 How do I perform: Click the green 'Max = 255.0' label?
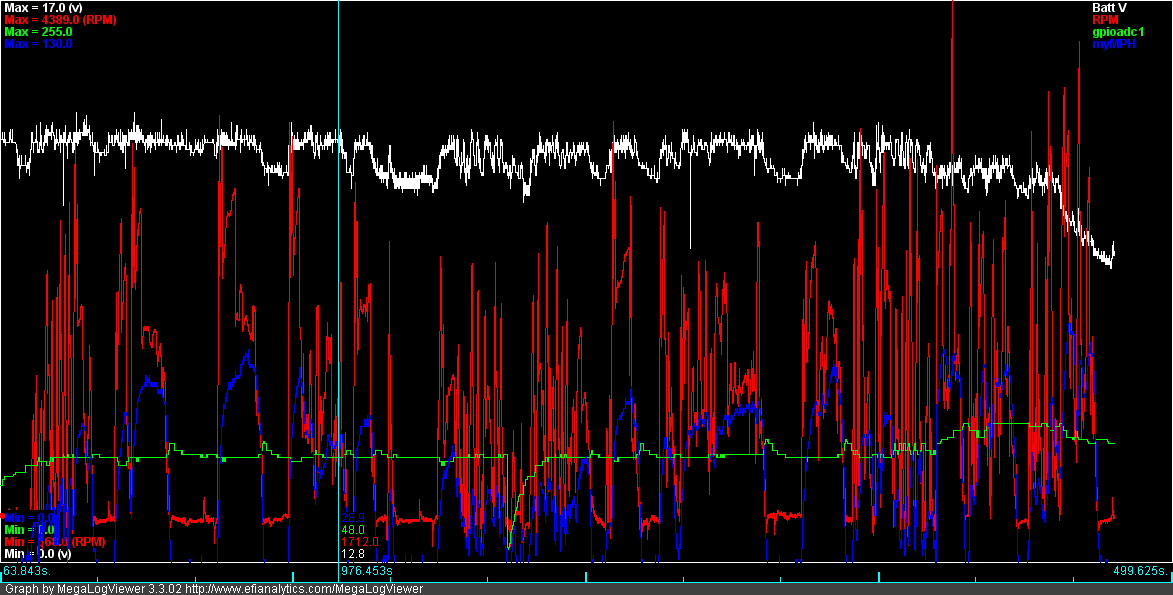click(36, 31)
